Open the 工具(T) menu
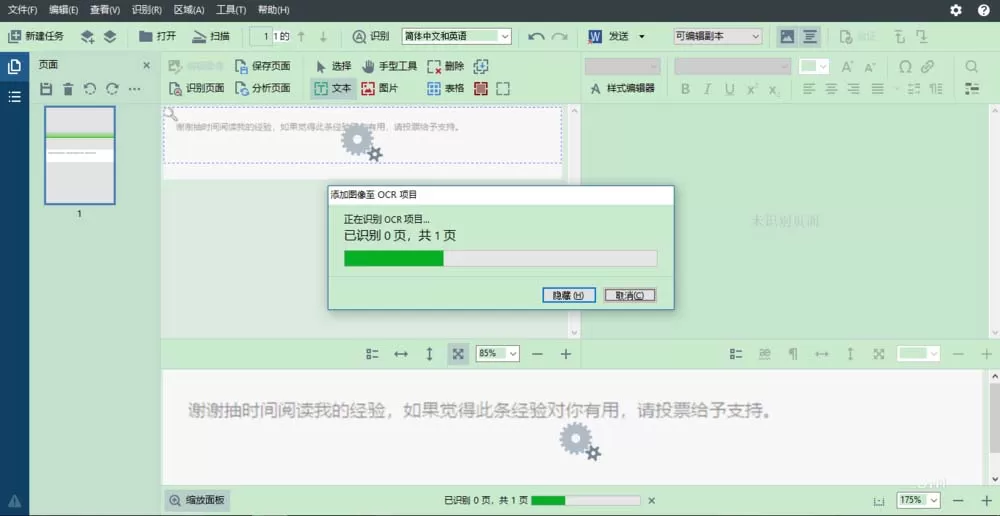This screenshot has height=516, width=1000. tap(231, 10)
